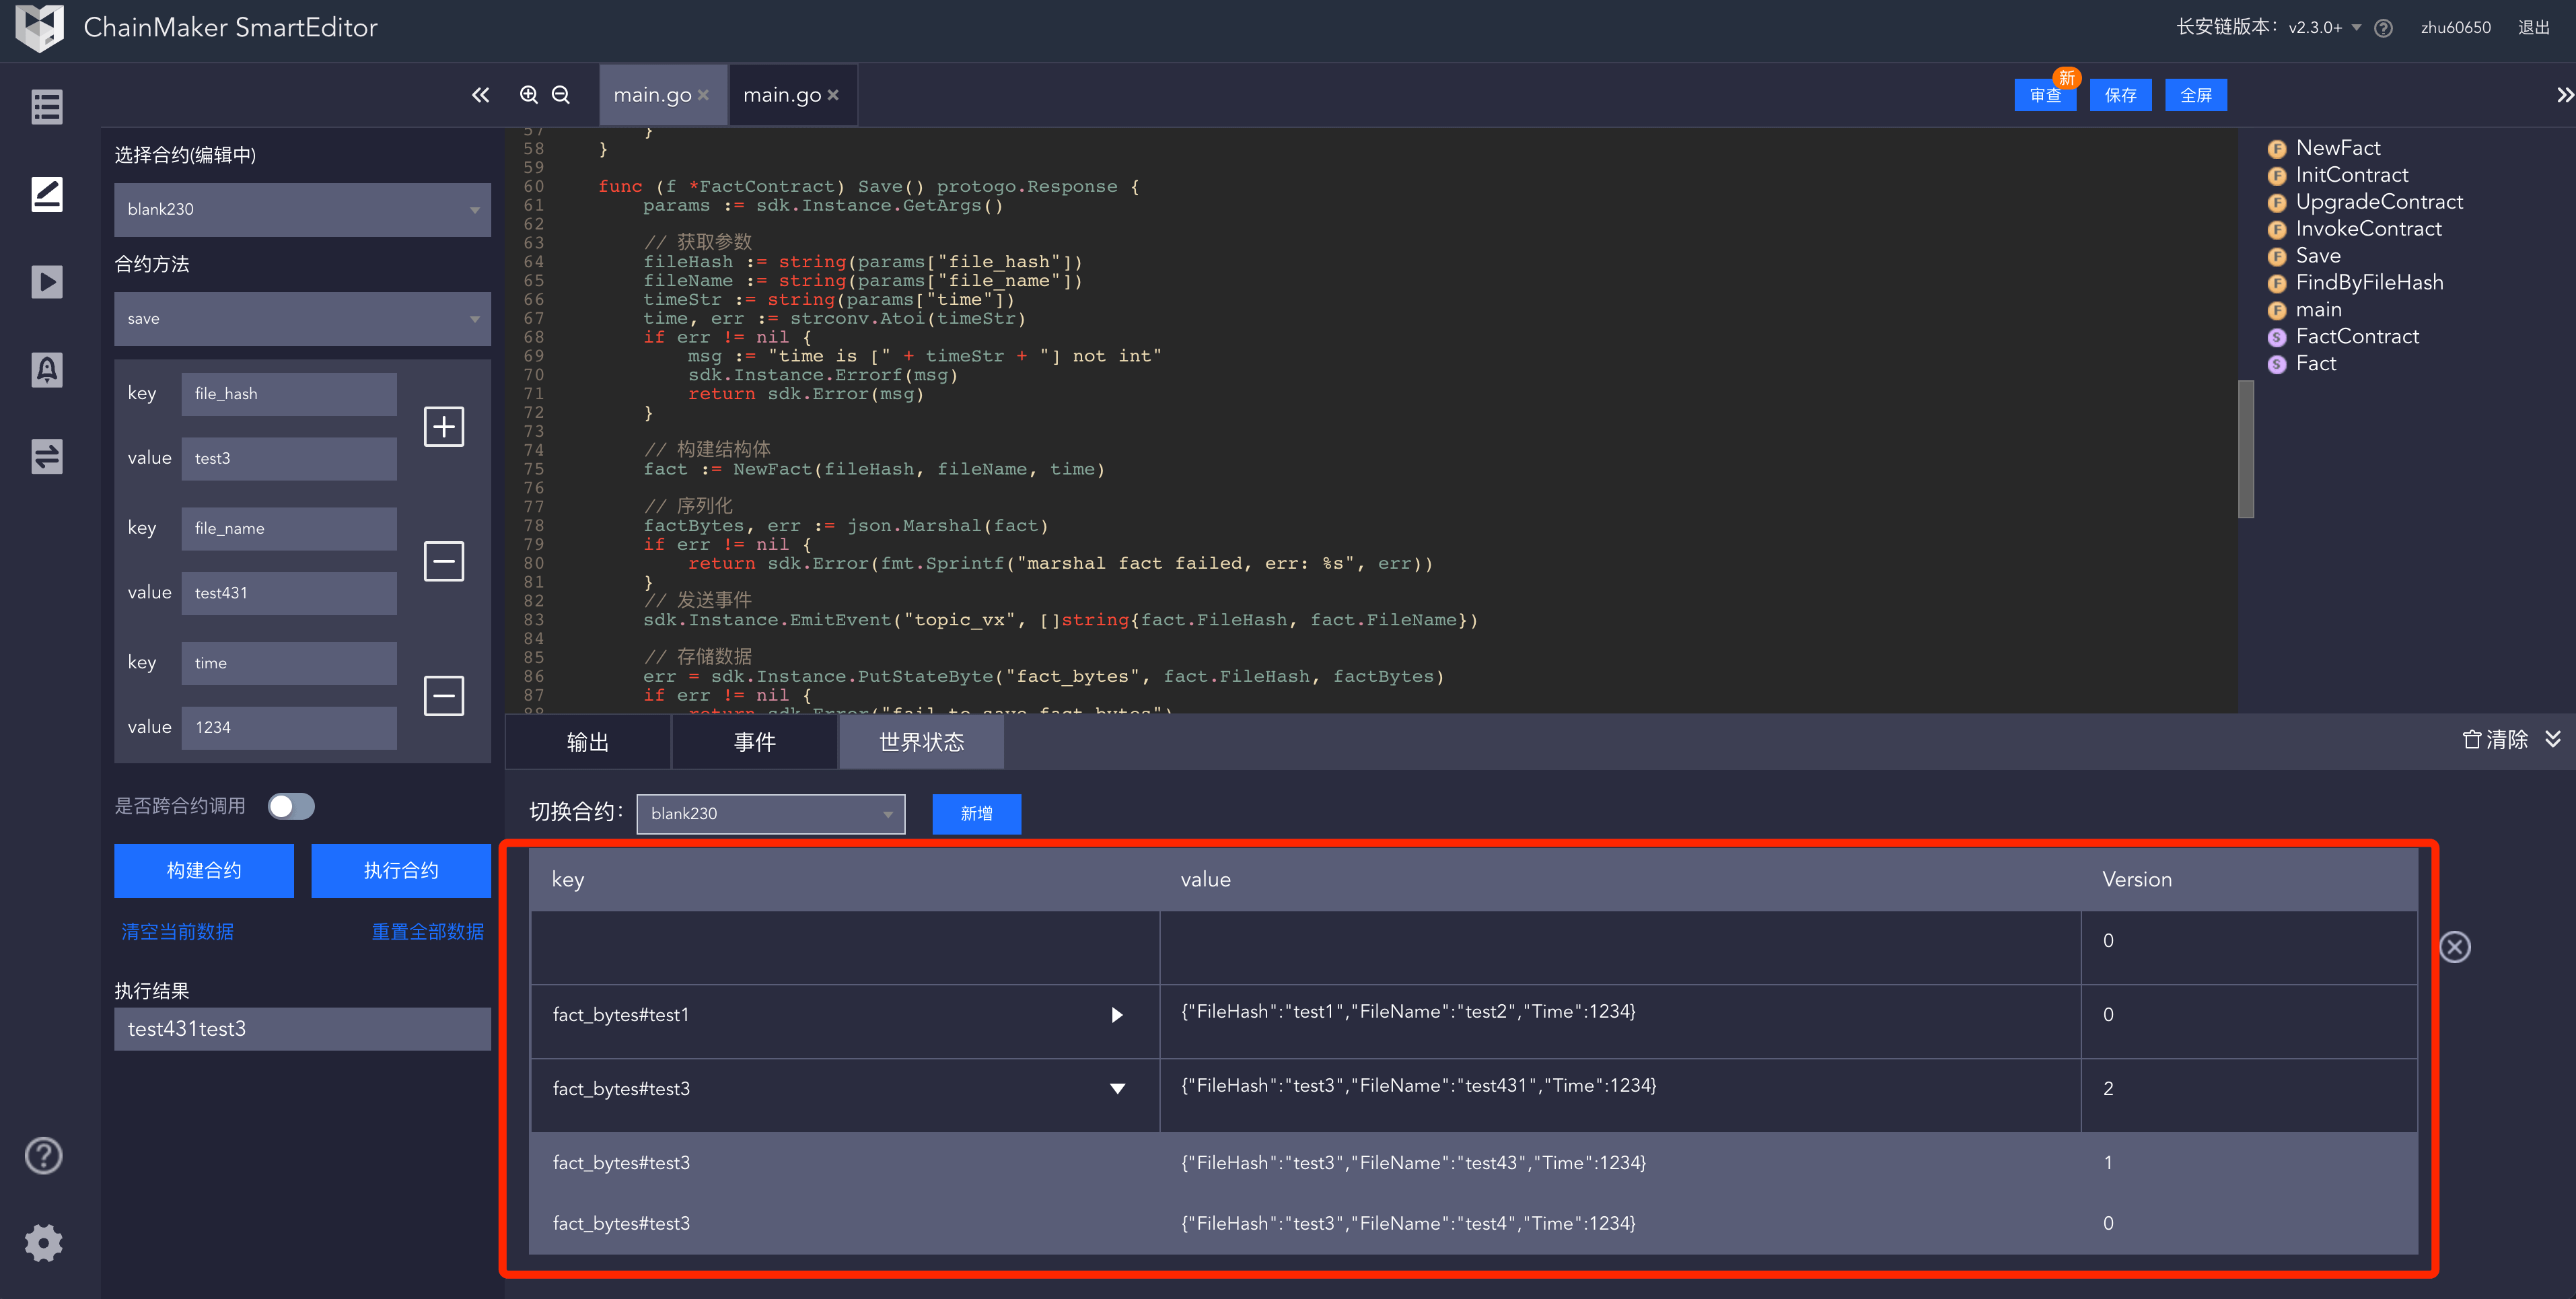This screenshot has width=2576, height=1299.
Task: Open settings gear in sidebar
Action: (44, 1243)
